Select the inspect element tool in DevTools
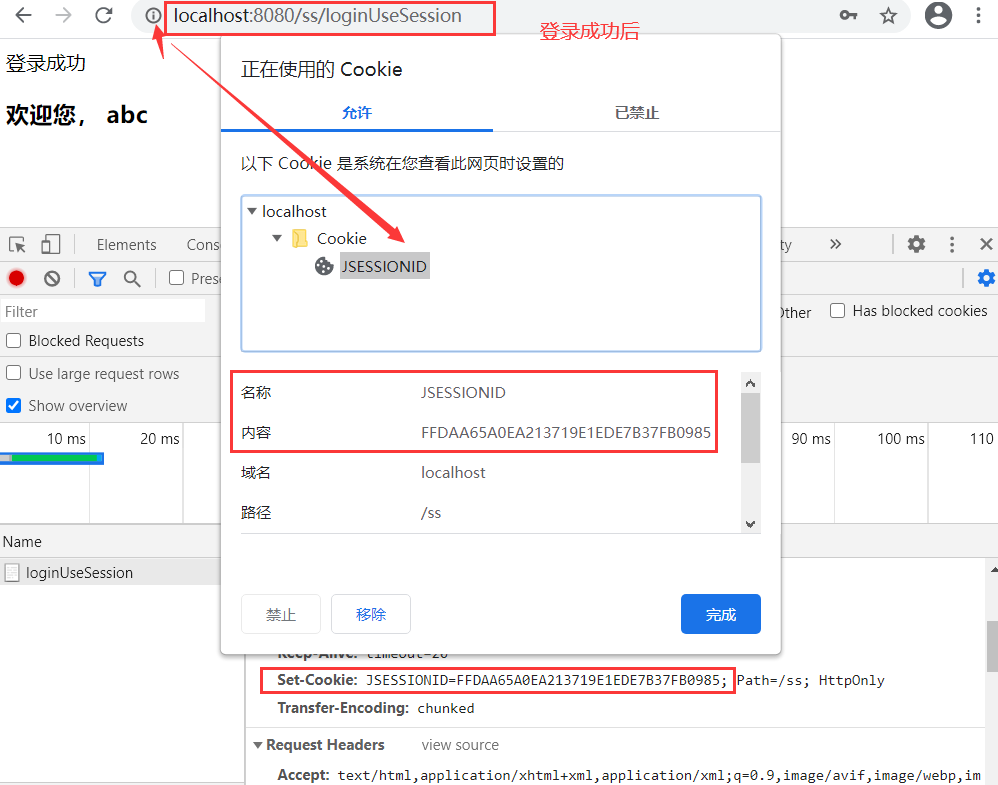 17,244
